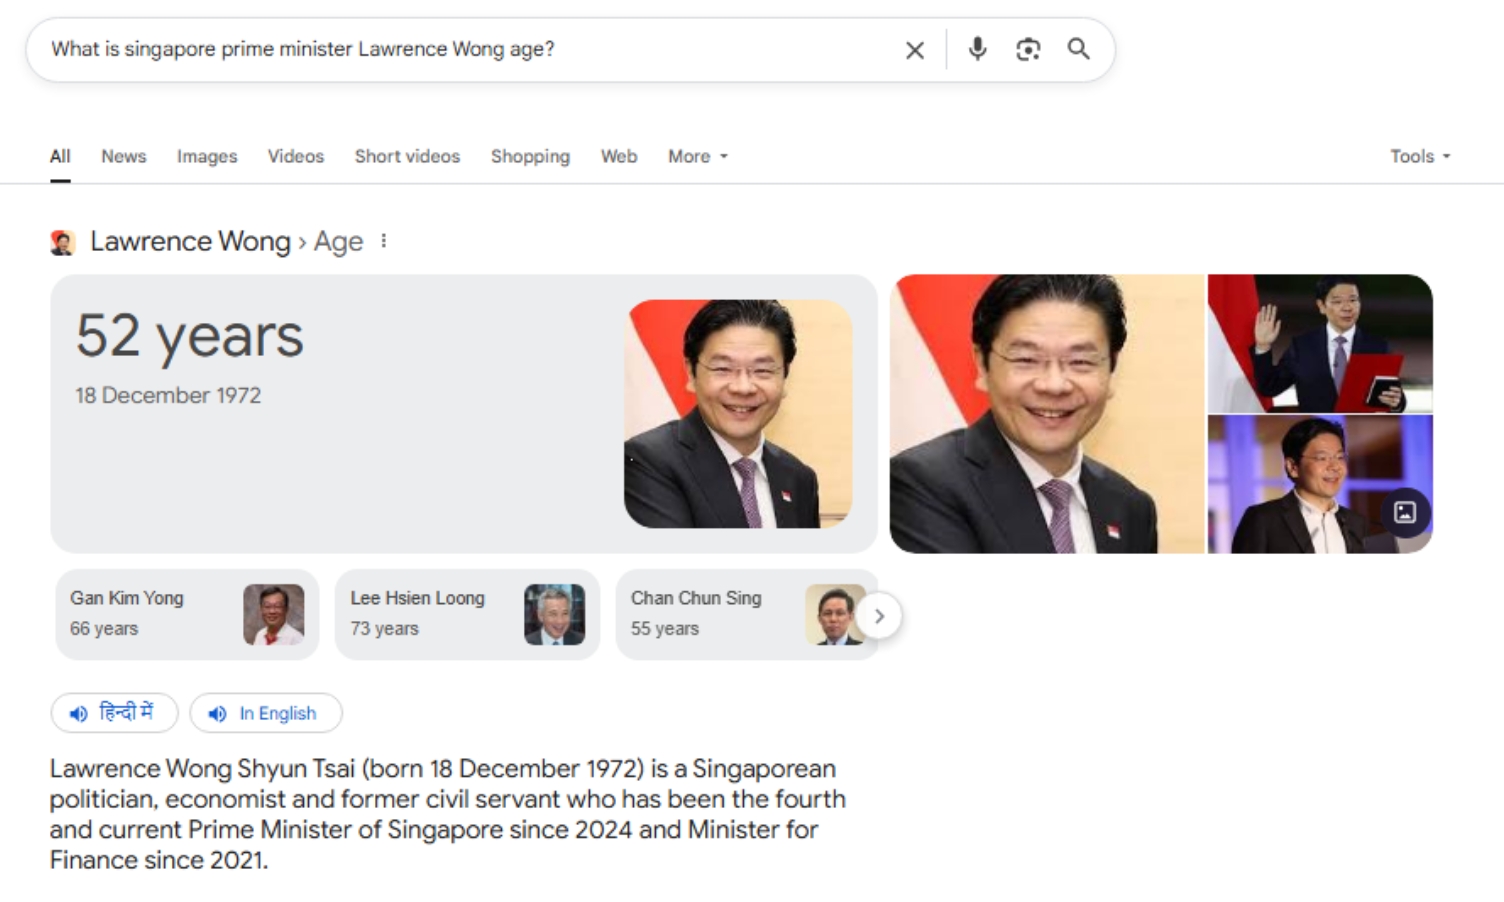Click the Age breadcrumb label
This screenshot has height=902, width=1504.
338,242
